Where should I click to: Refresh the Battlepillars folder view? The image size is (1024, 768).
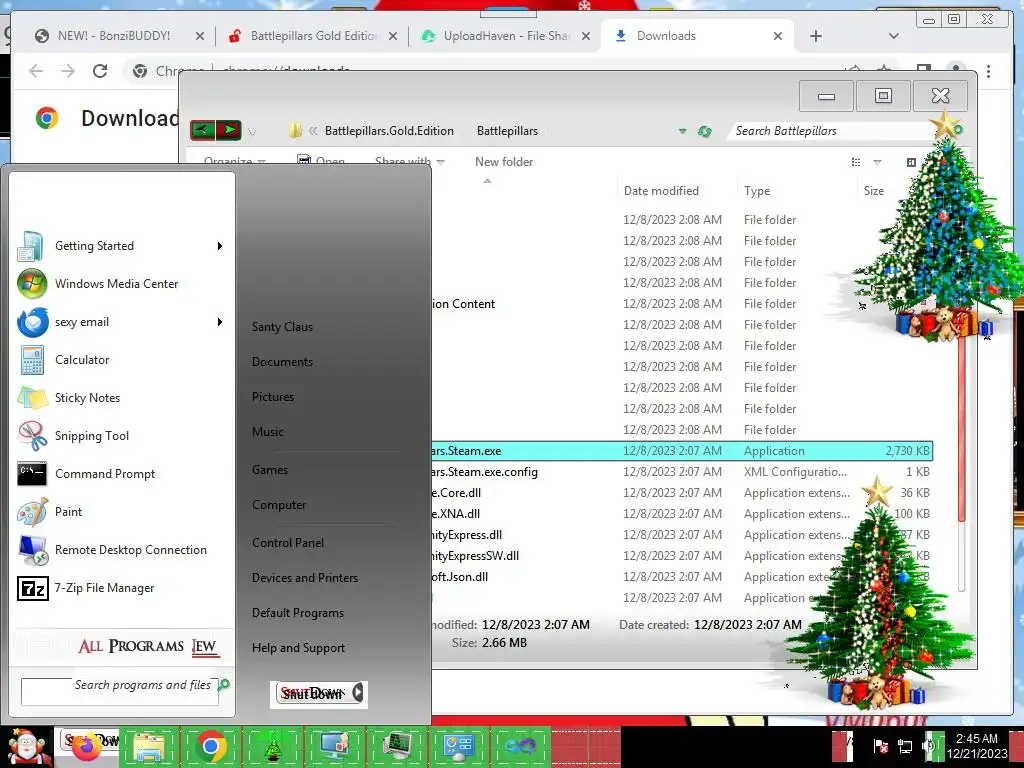pyautogui.click(x=705, y=131)
